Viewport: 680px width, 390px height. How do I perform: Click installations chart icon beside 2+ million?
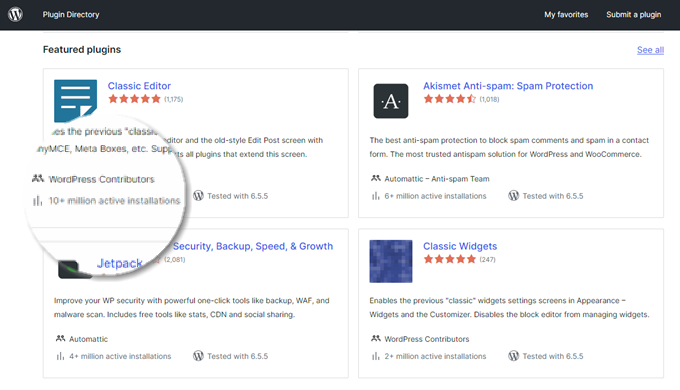pos(375,356)
